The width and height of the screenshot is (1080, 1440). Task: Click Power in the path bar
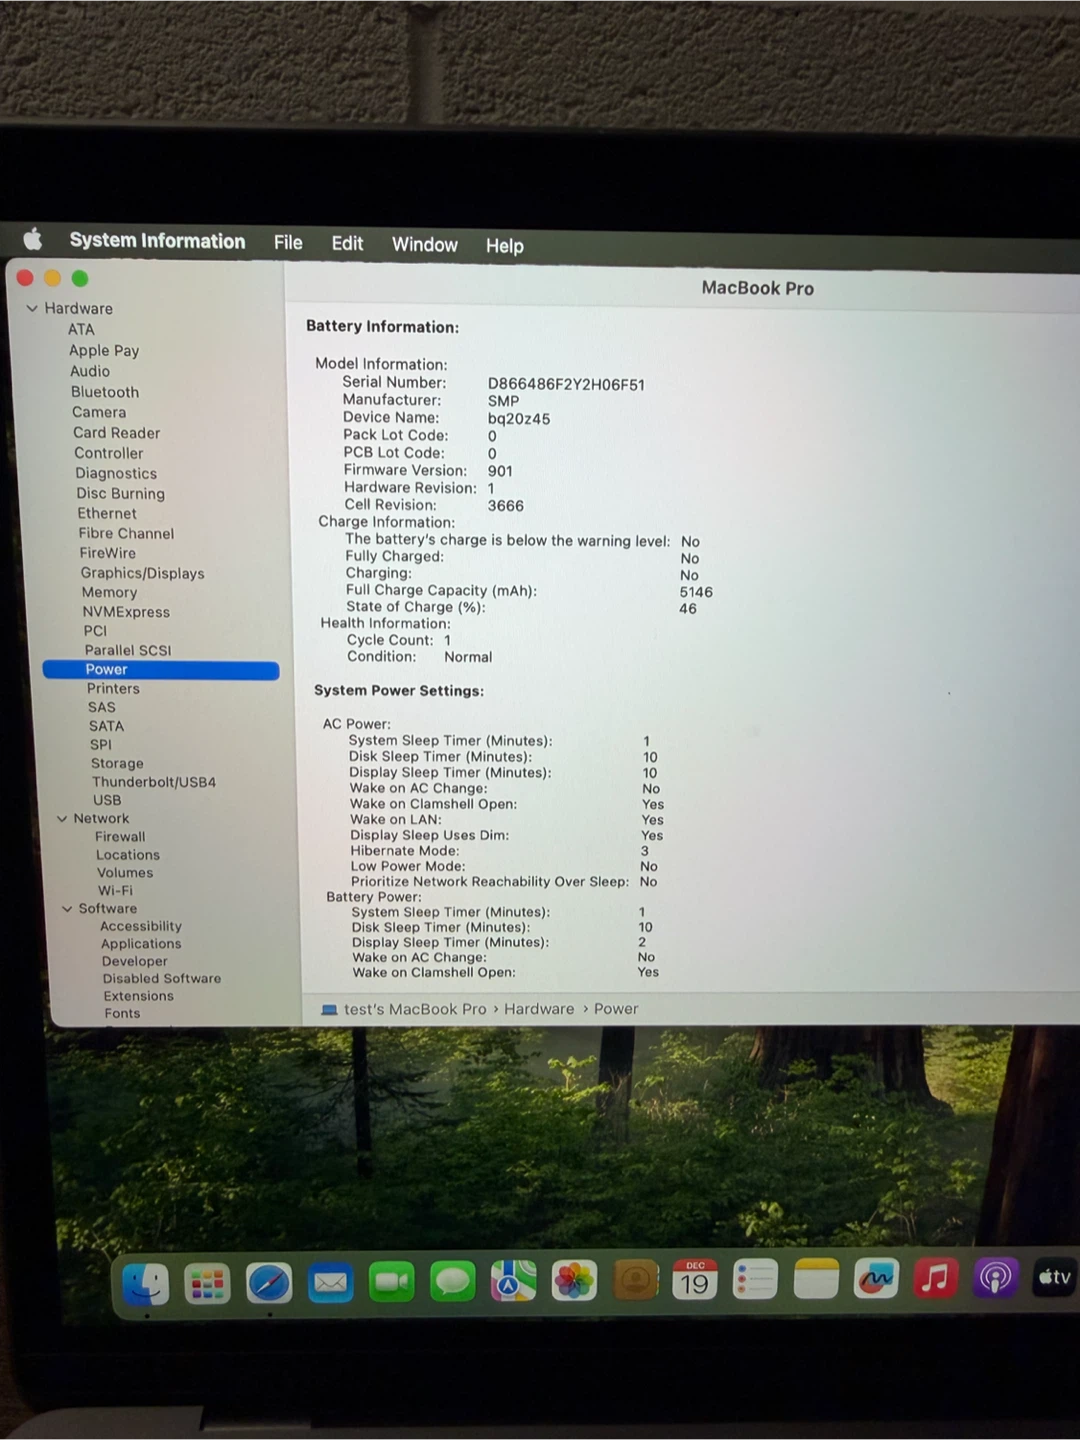[x=616, y=1009]
